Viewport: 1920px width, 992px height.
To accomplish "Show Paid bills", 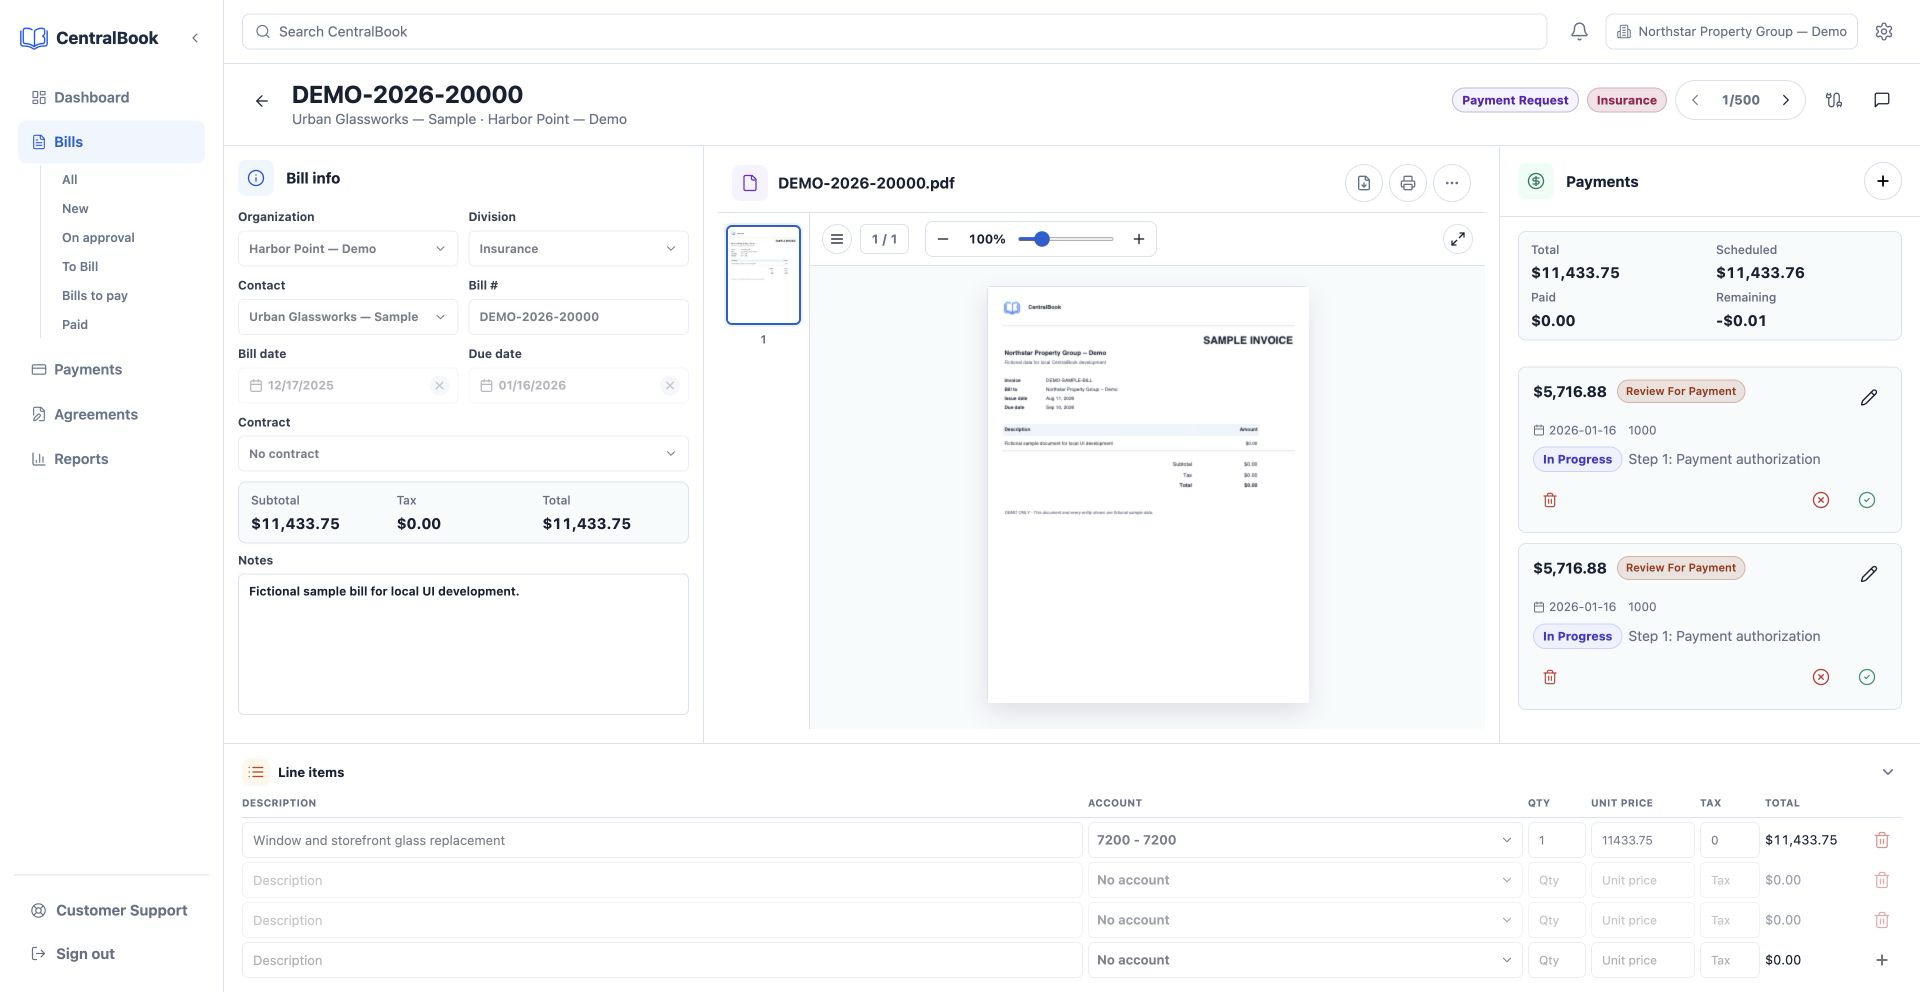I will [75, 325].
